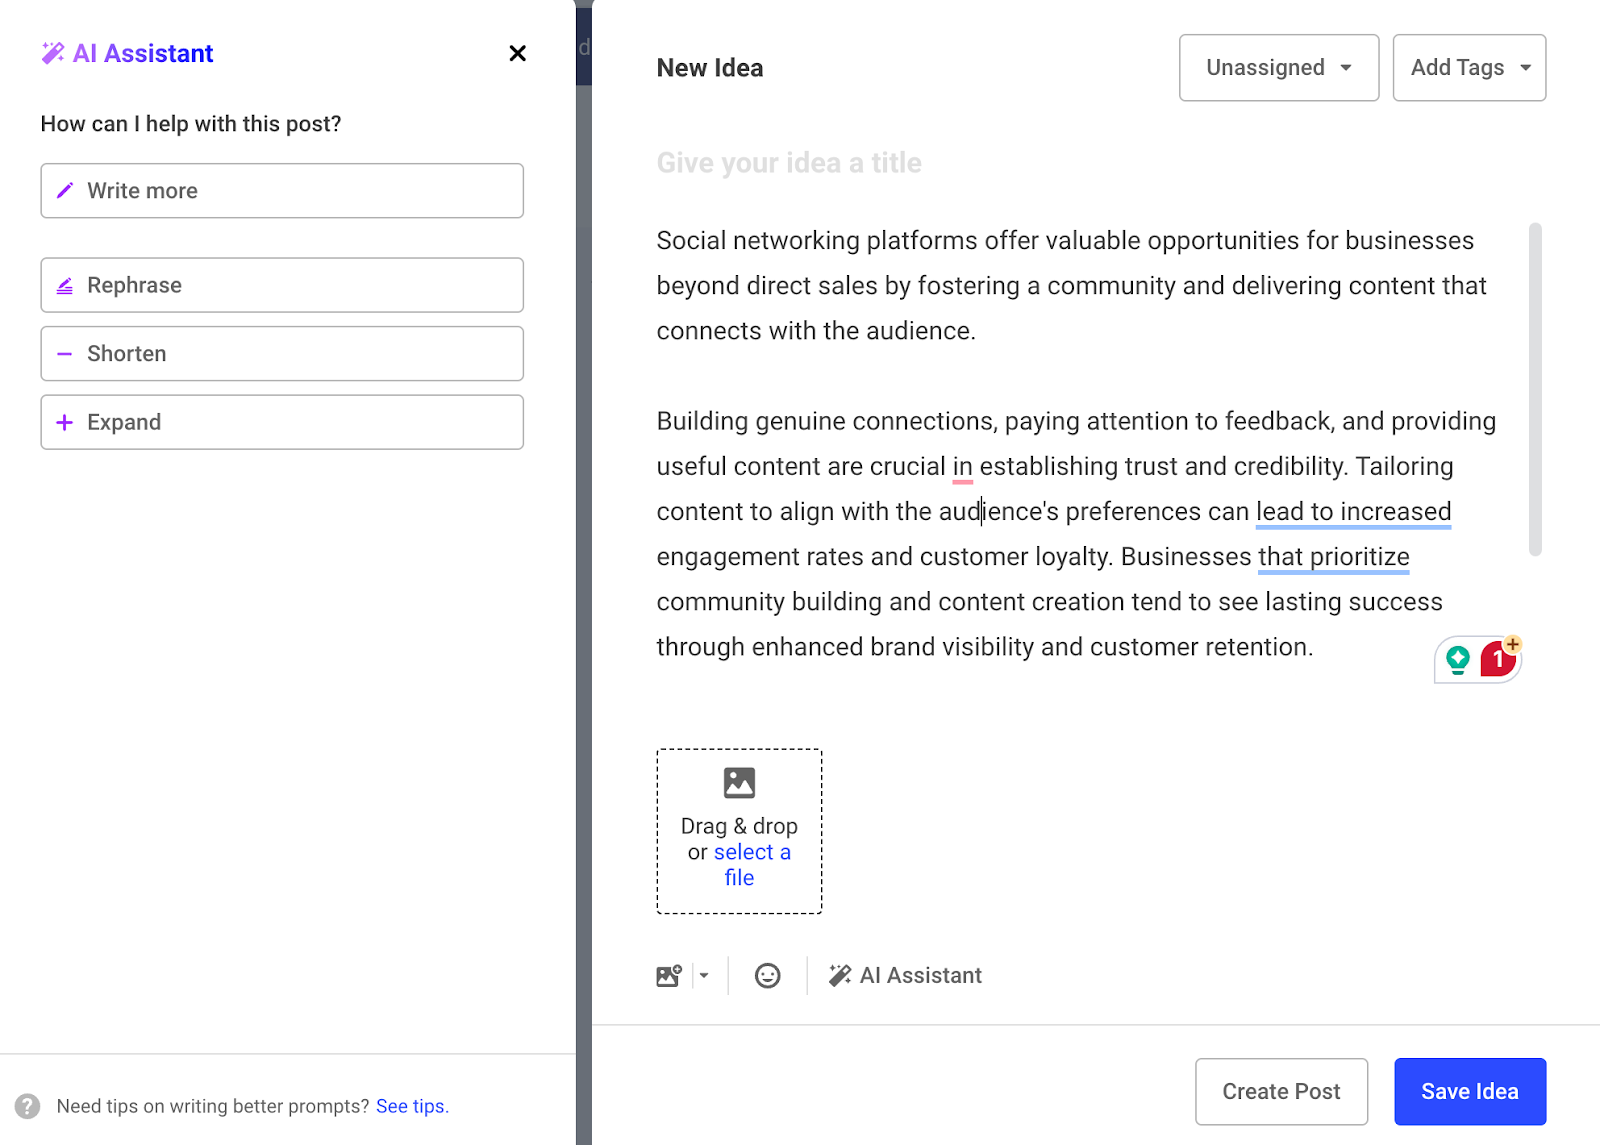The width and height of the screenshot is (1600, 1145).
Task: Choose the Shorten option
Action: click(x=282, y=354)
